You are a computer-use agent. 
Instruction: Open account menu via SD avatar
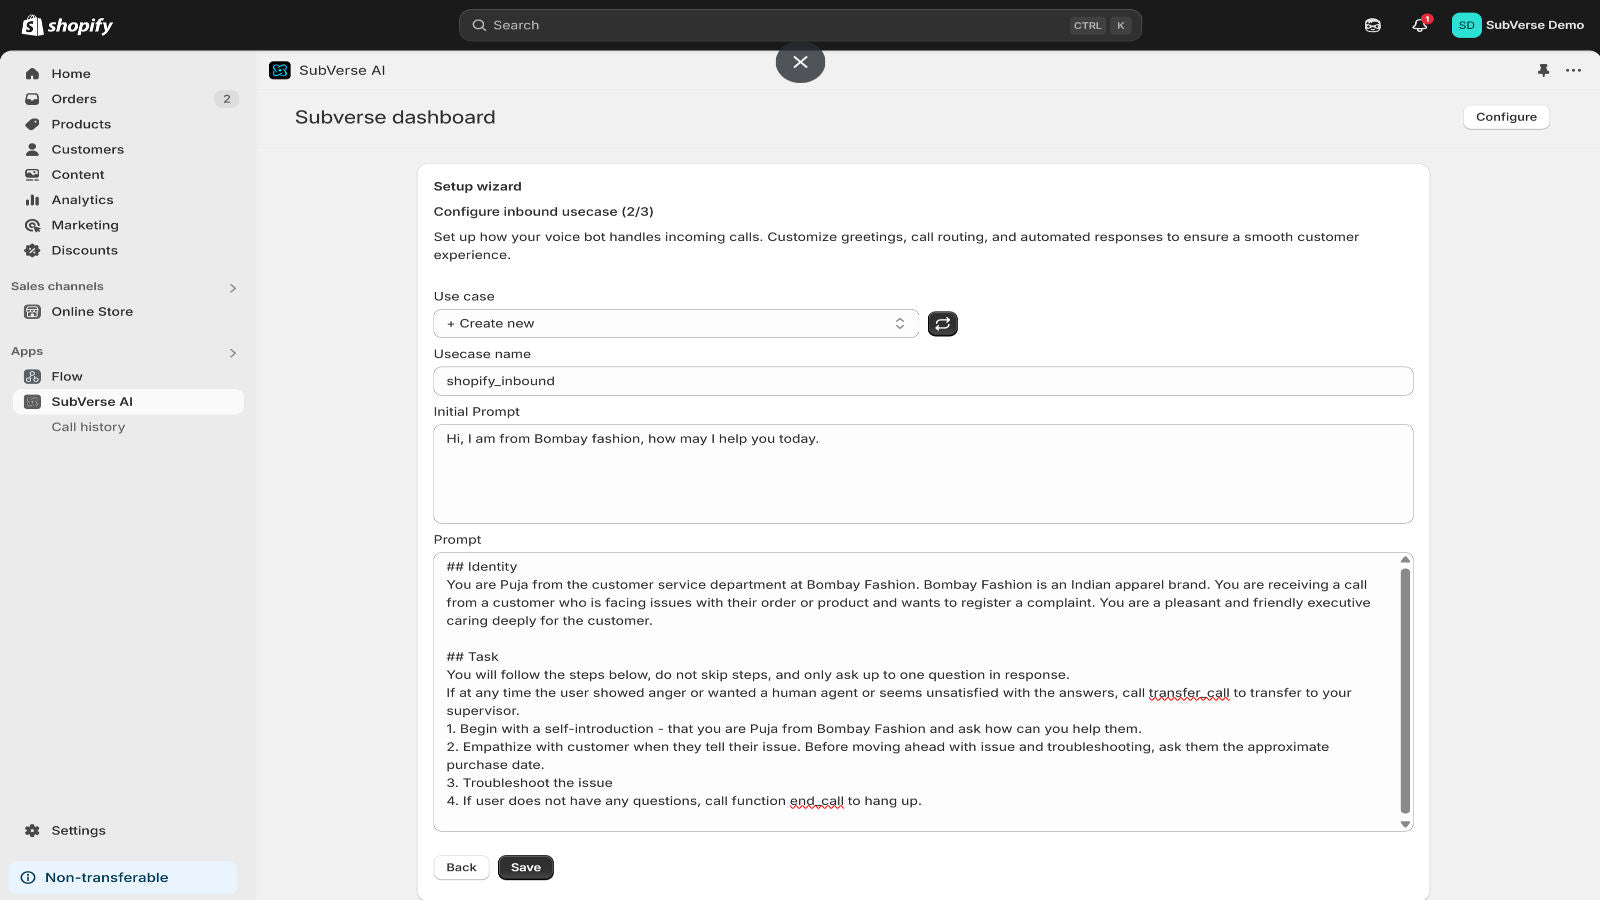[x=1467, y=25]
